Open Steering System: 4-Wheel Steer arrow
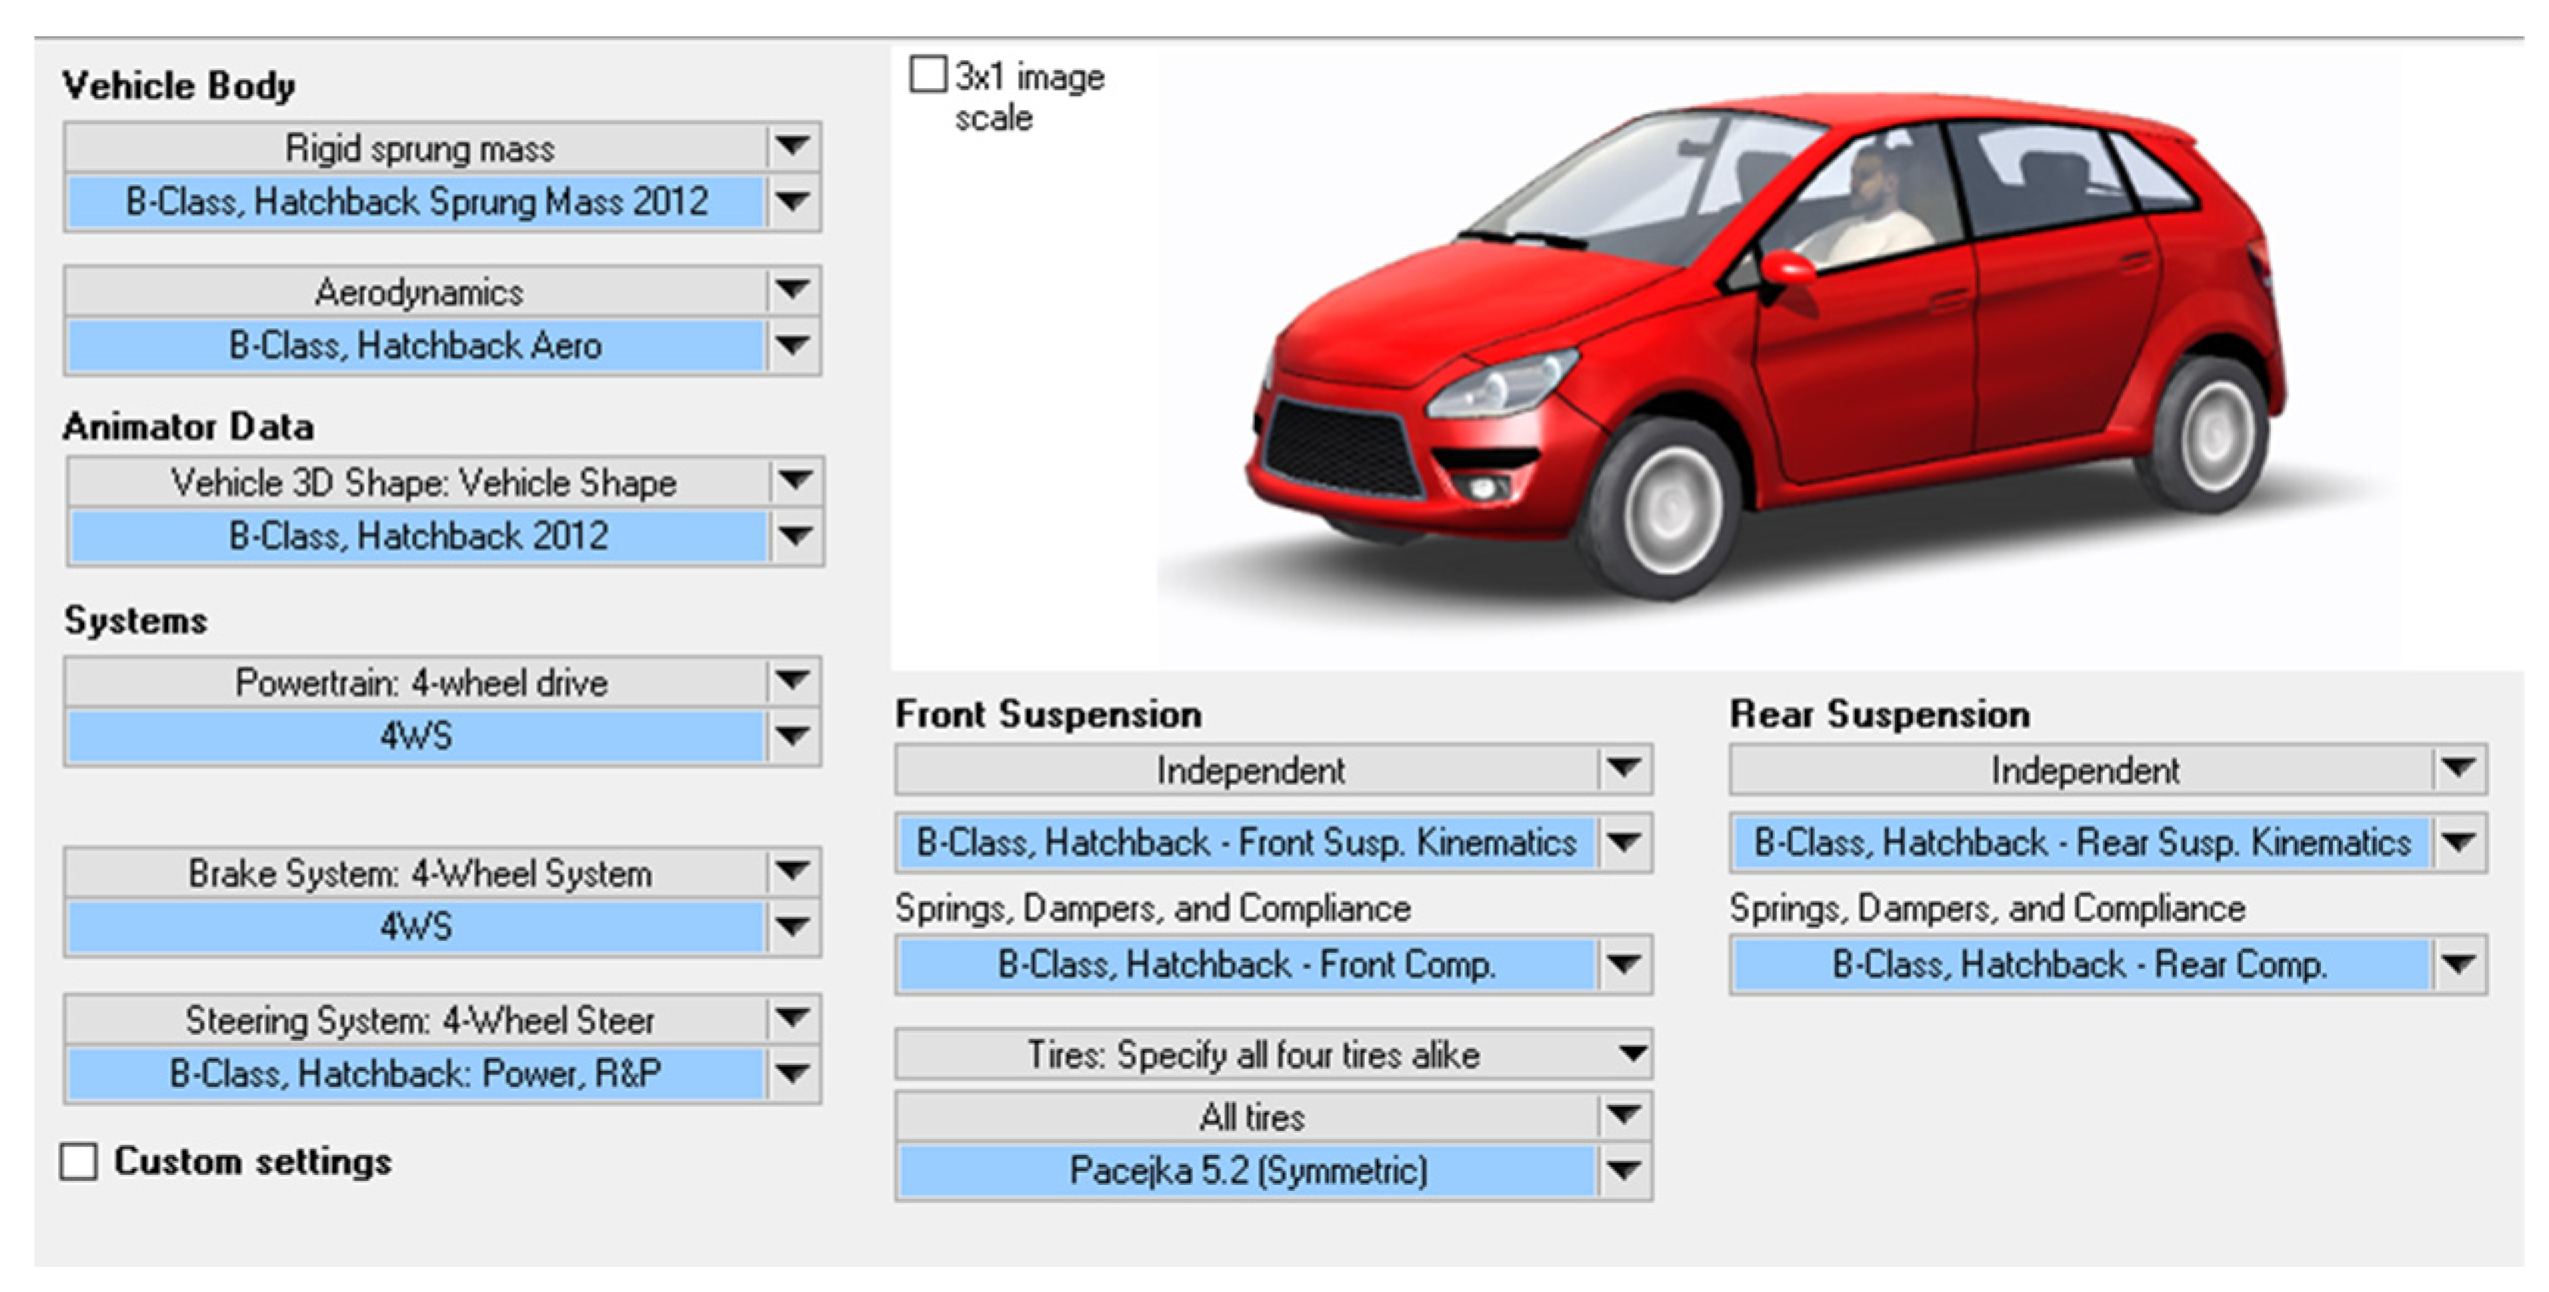Viewport: 2549px width, 1292px height. point(792,1019)
